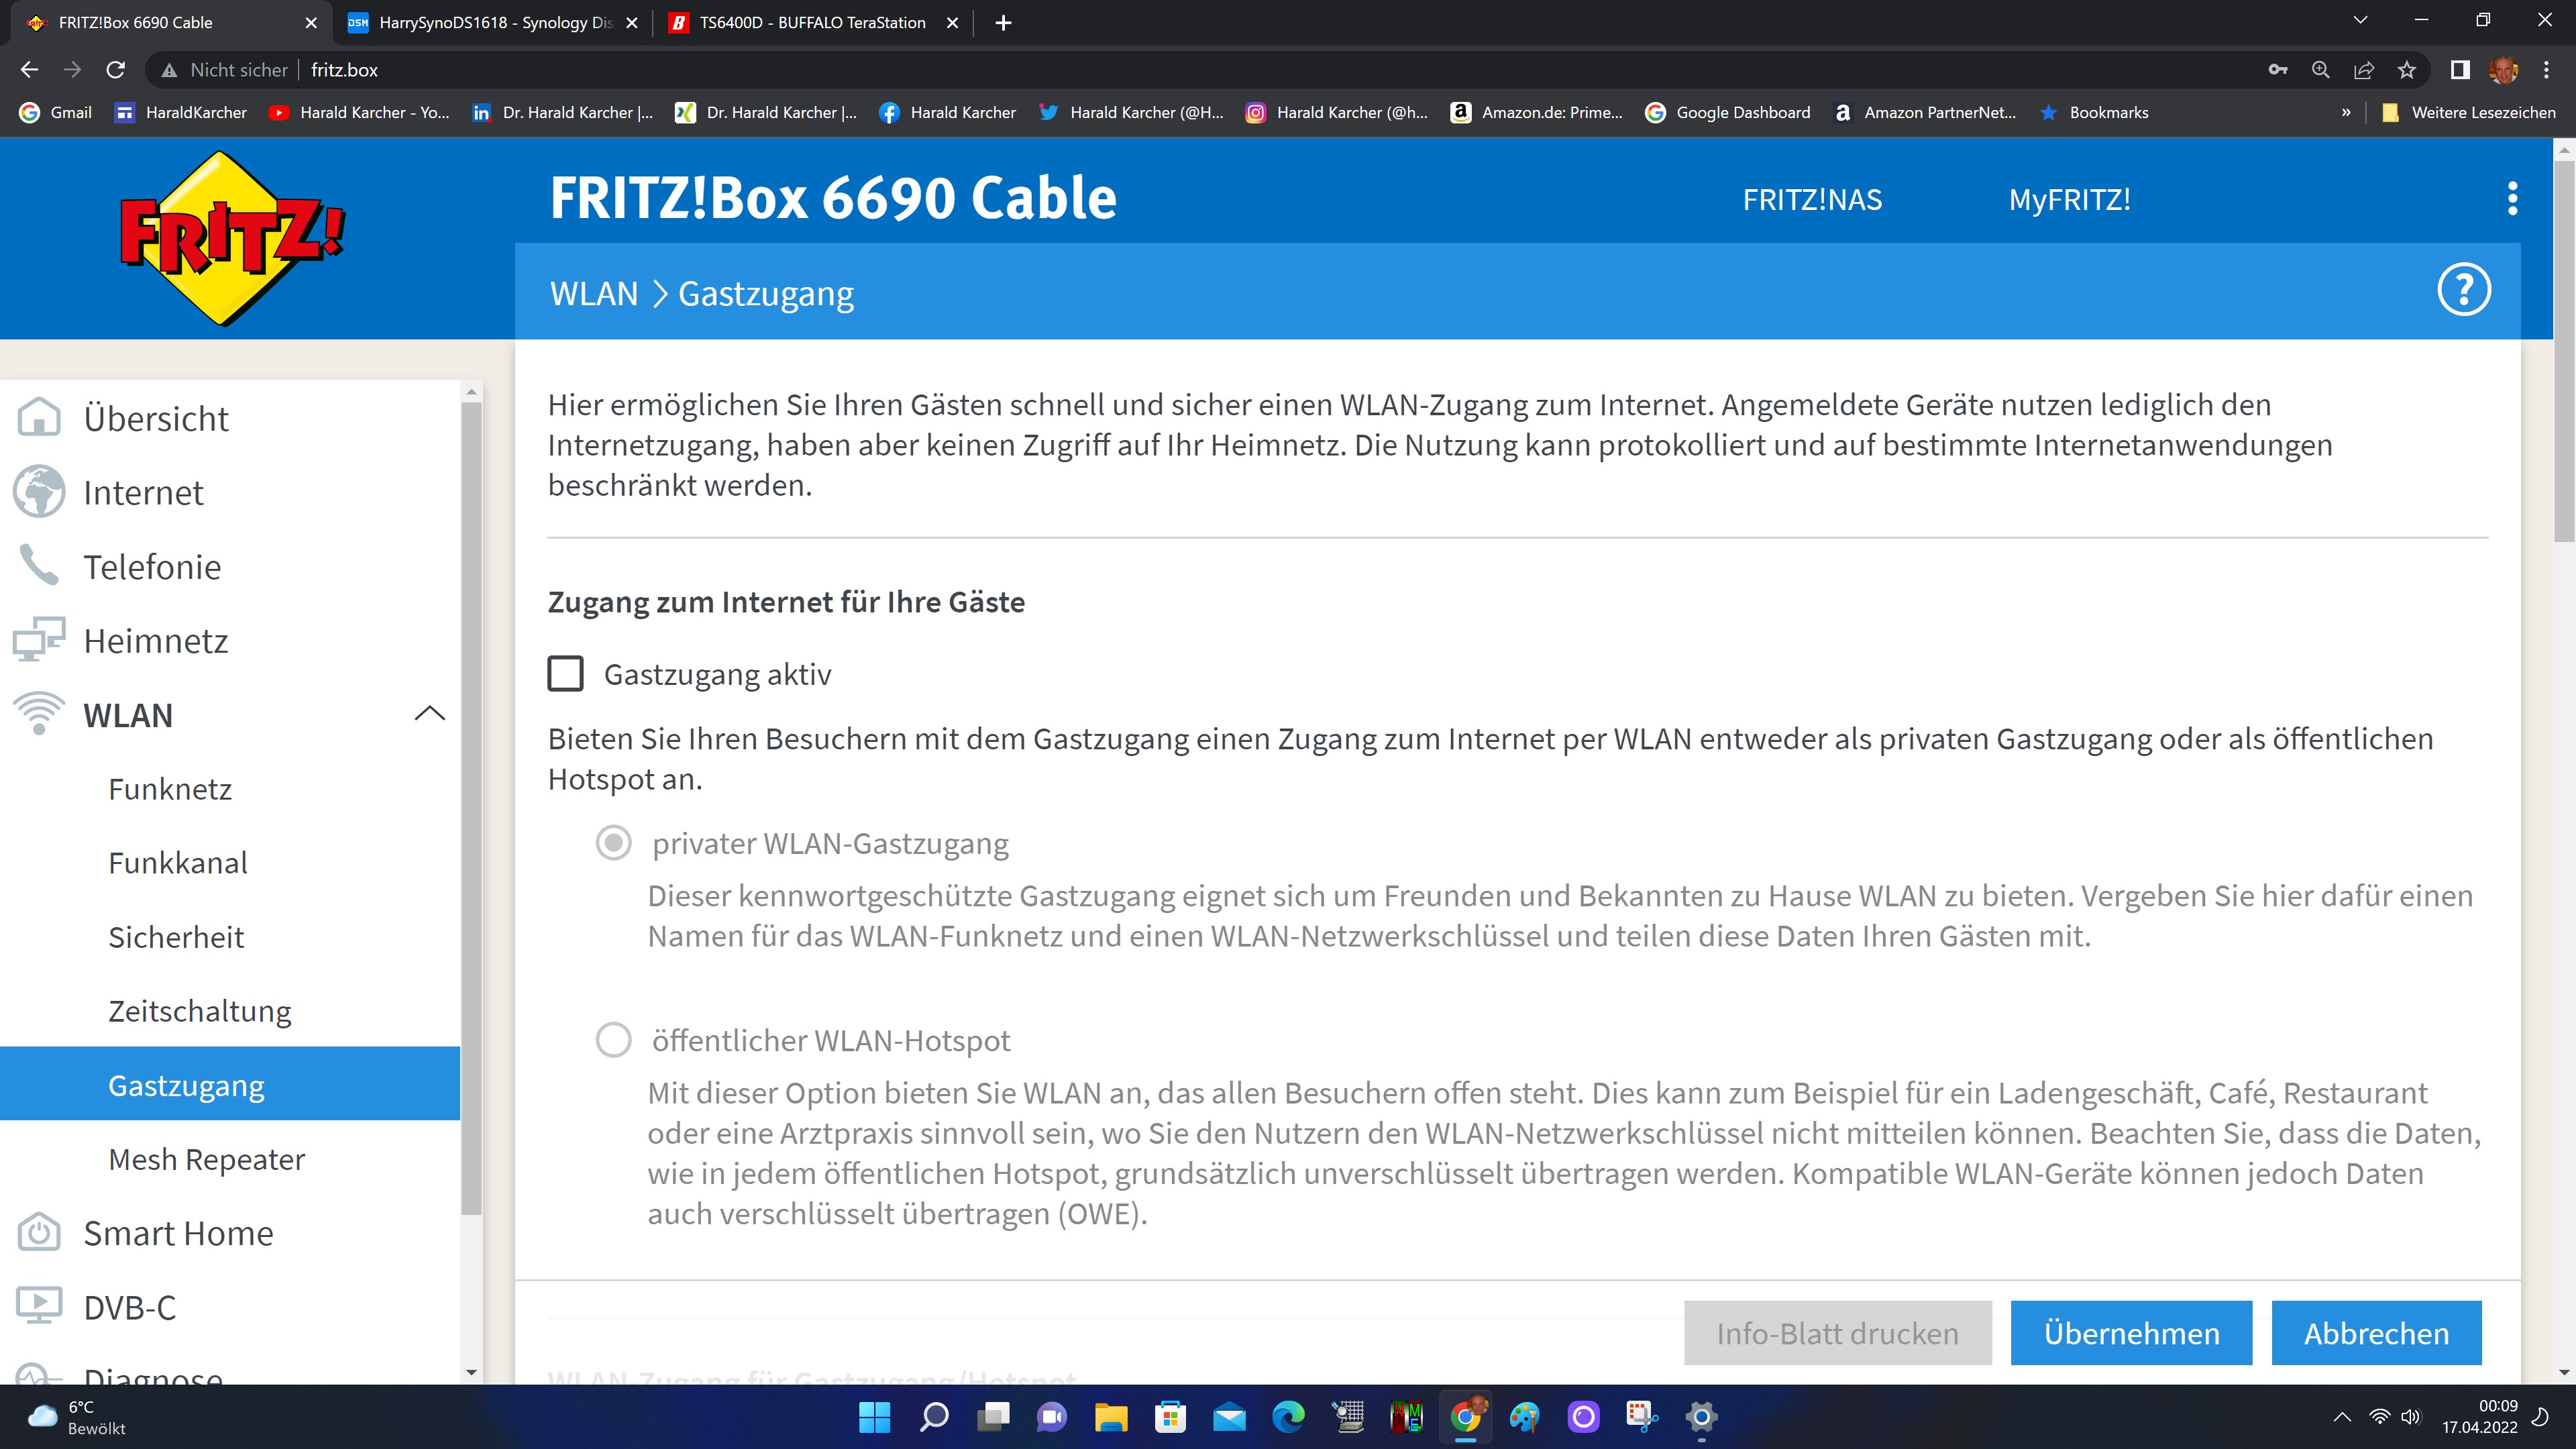Click the FRITZ! logo icon
2576x1449 pixels.
click(232, 238)
